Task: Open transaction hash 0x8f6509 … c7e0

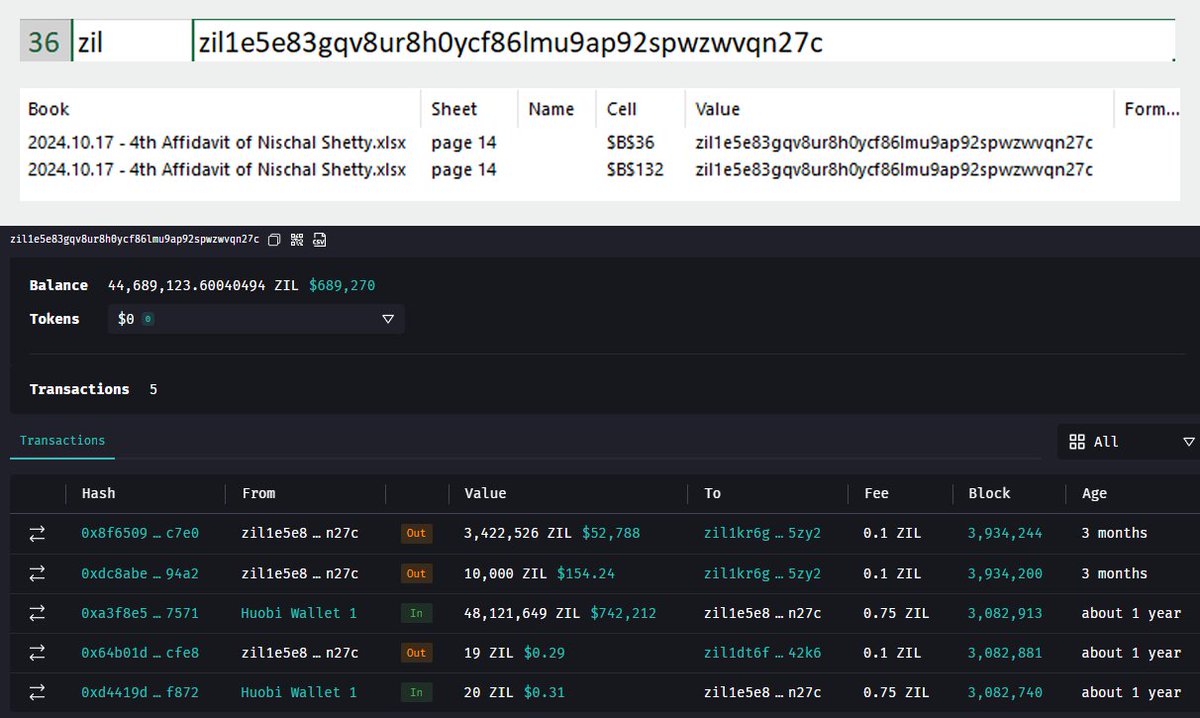Action: [x=140, y=533]
